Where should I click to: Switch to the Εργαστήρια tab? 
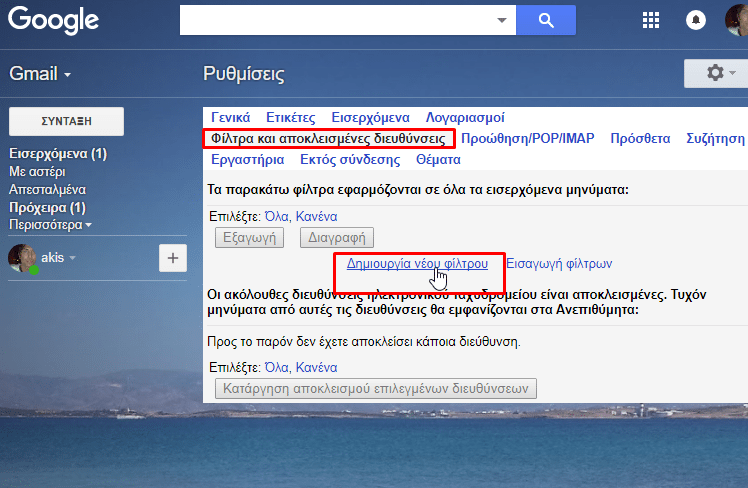pos(248,160)
